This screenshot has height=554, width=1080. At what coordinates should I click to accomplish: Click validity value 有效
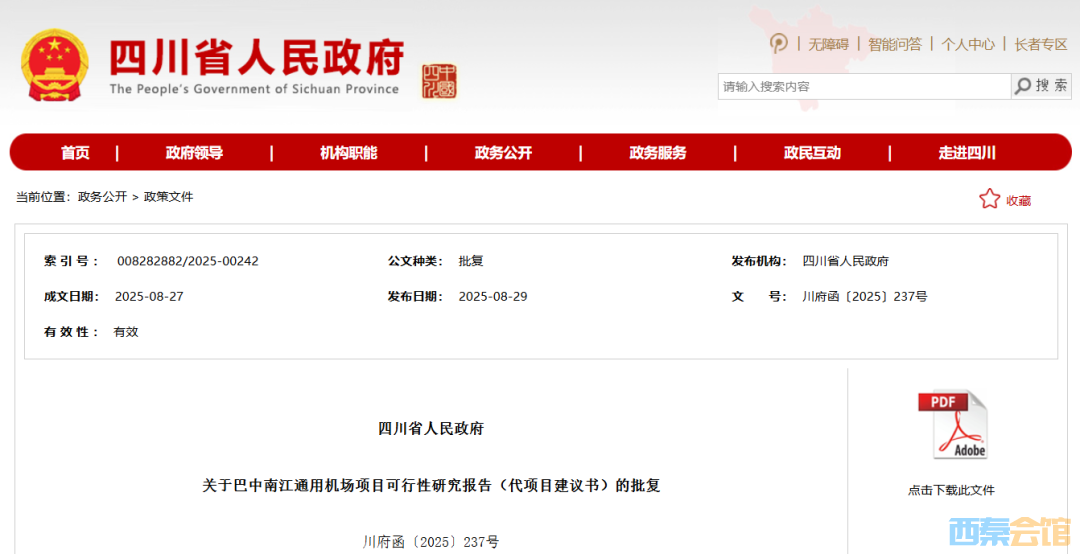tap(126, 332)
